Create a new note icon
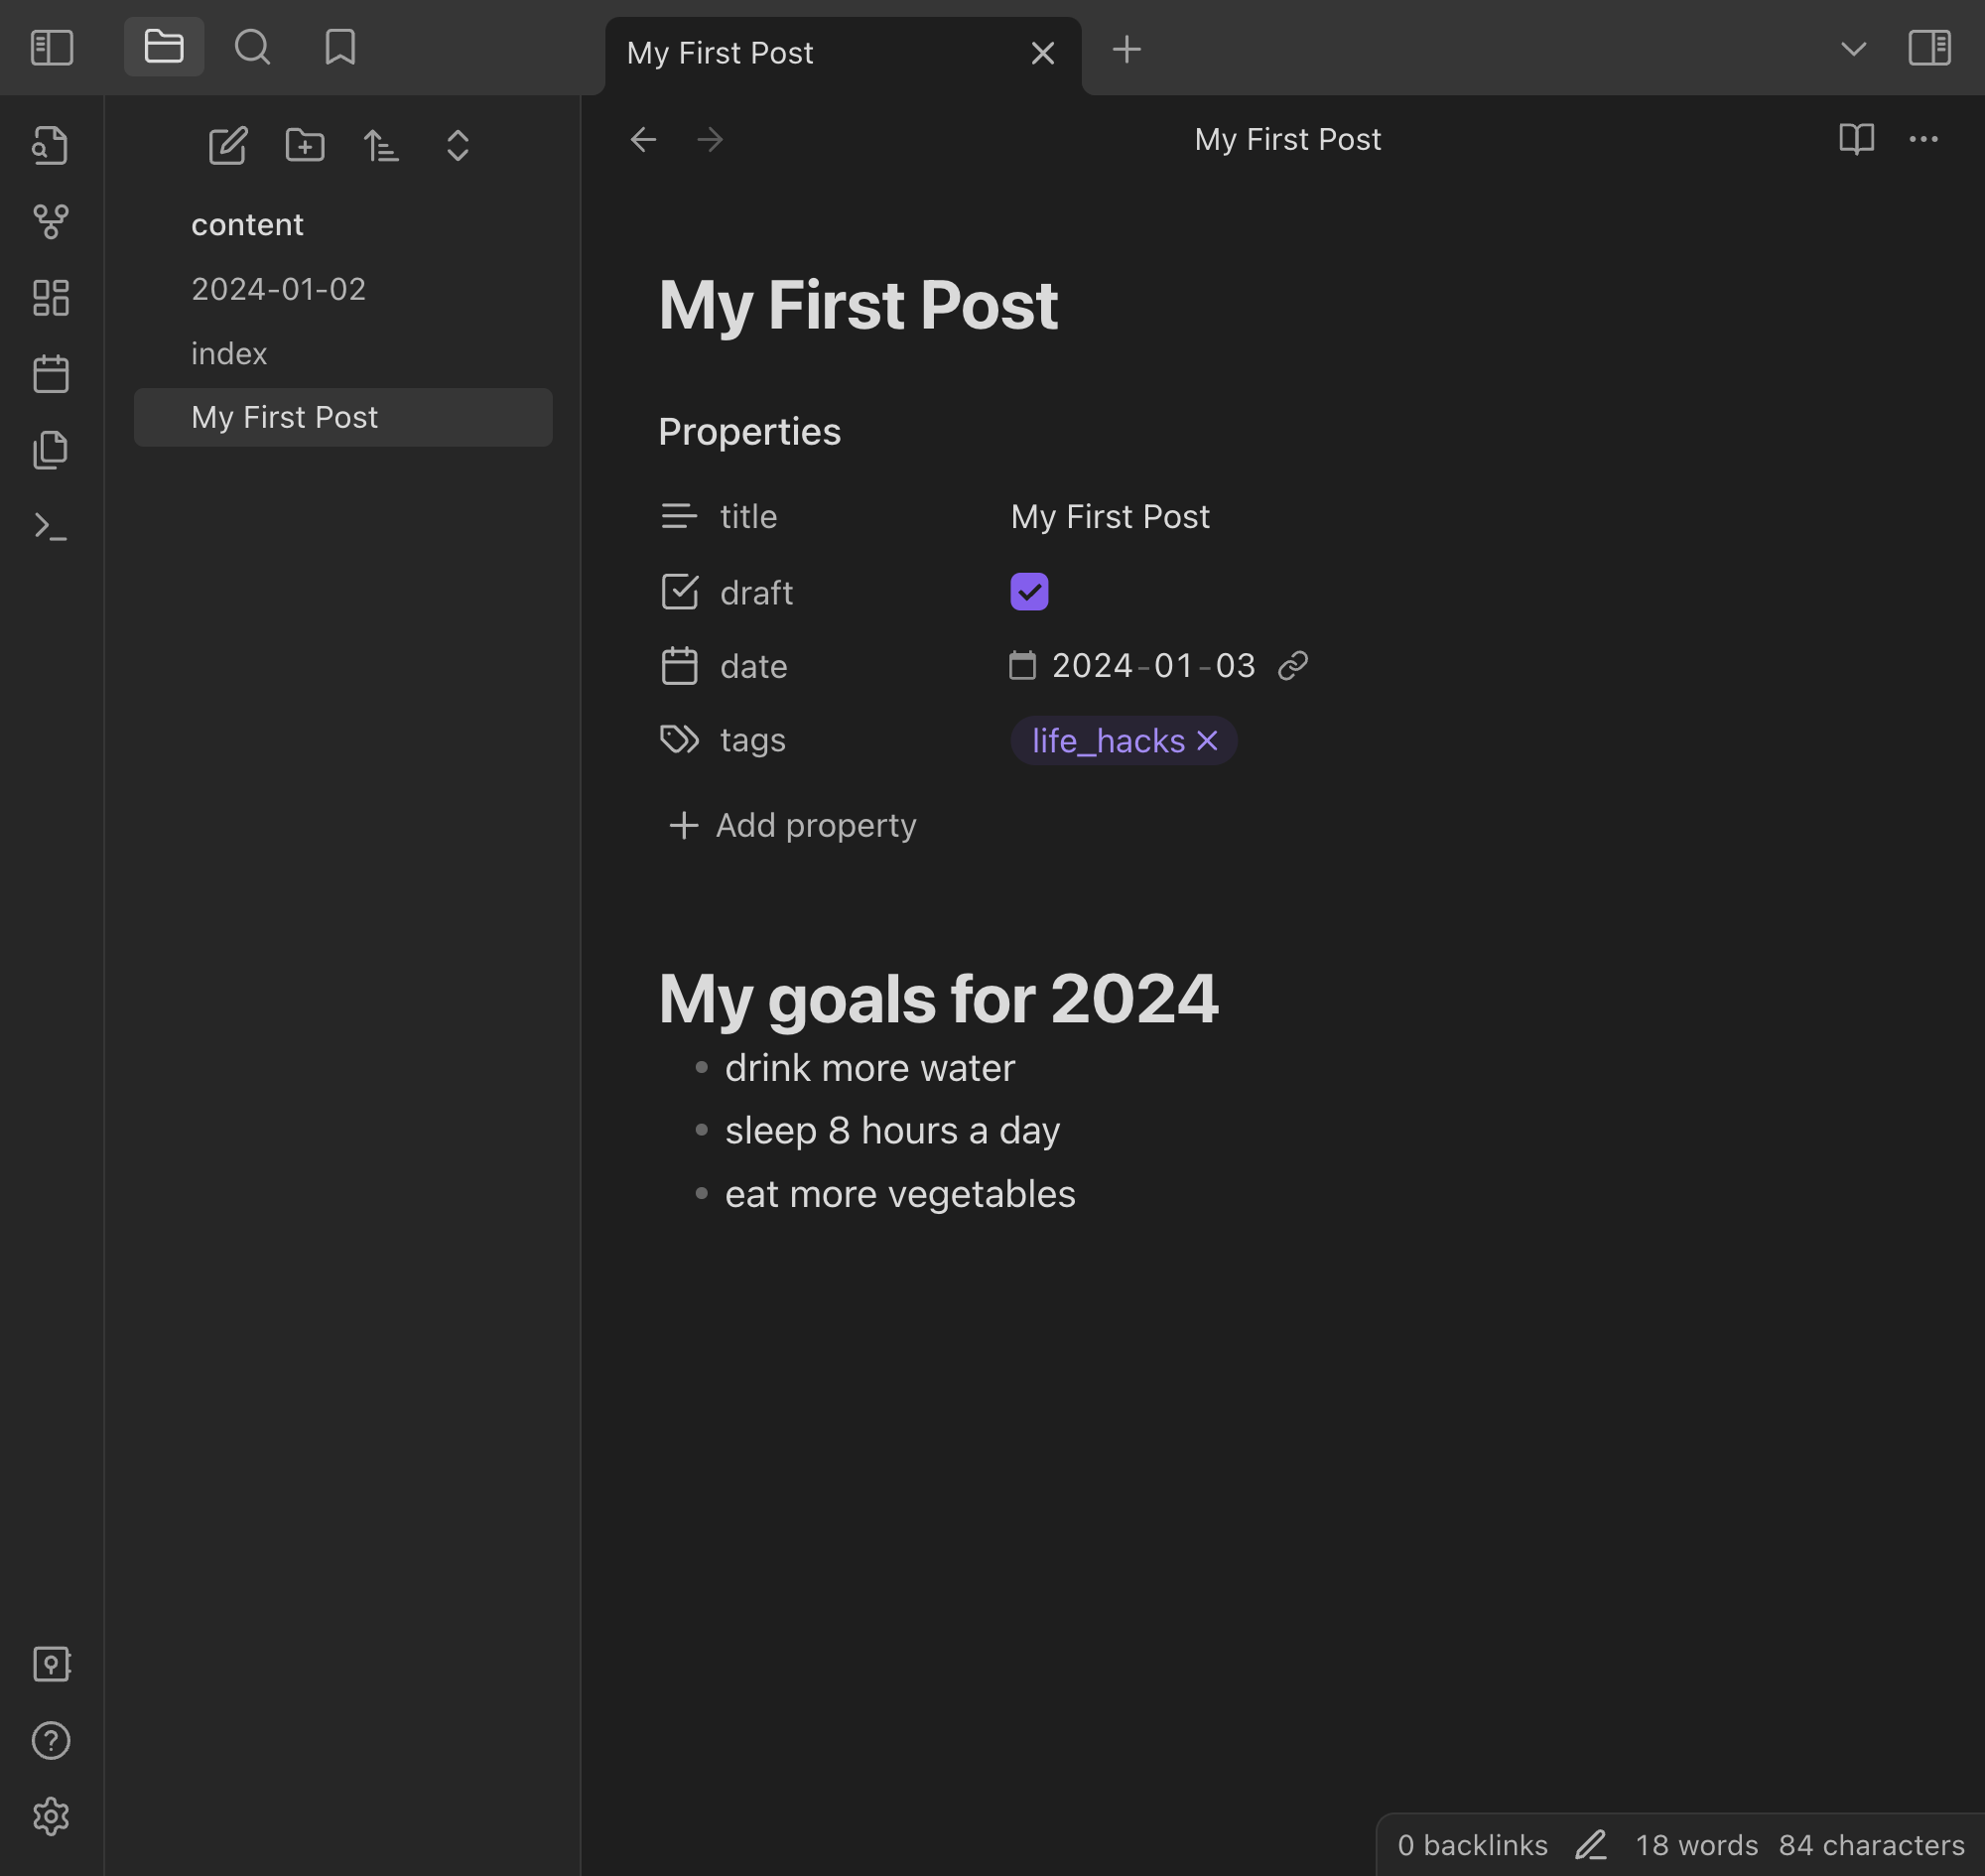This screenshot has width=1985, height=1876. [228, 146]
